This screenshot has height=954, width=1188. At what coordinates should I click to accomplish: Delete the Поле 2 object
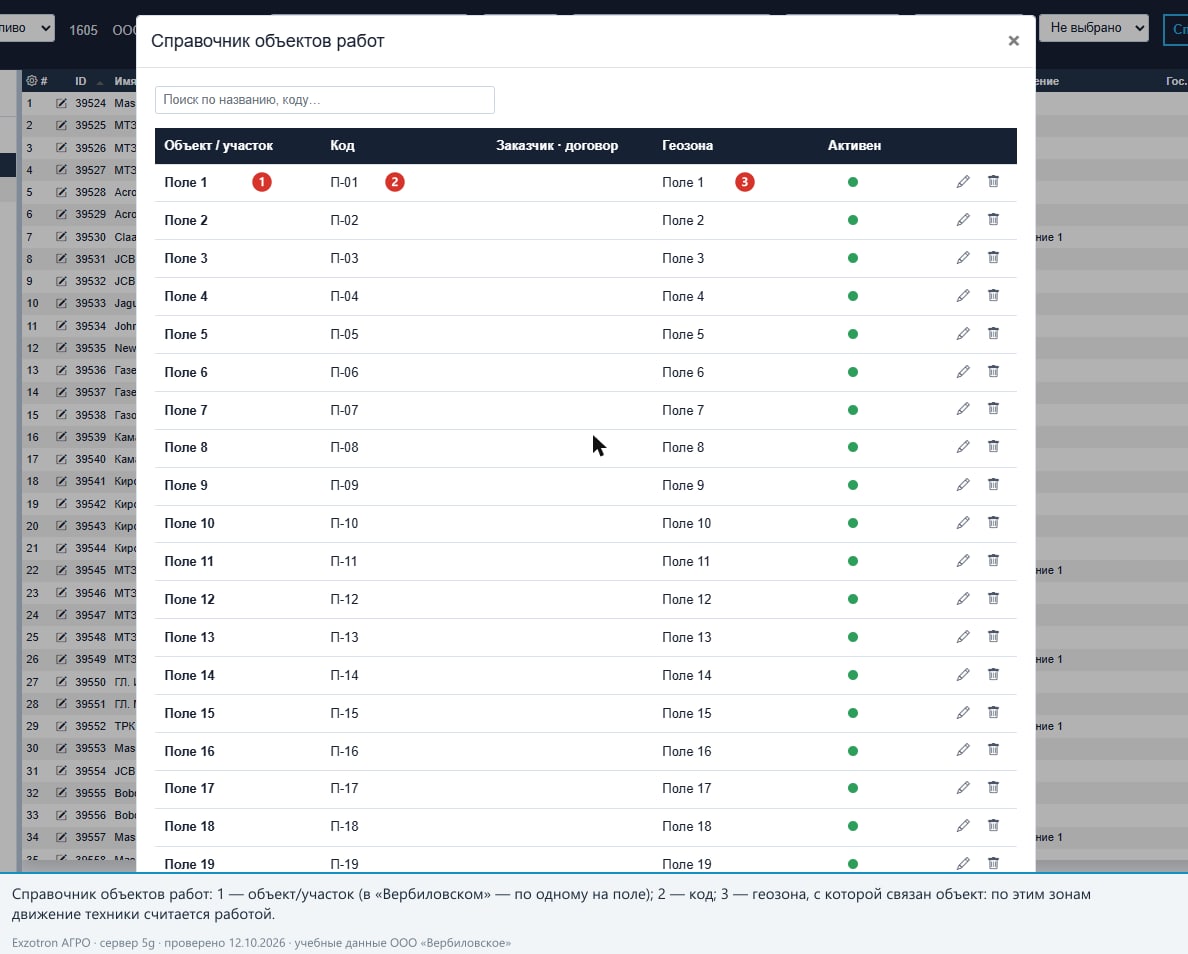[993, 220]
